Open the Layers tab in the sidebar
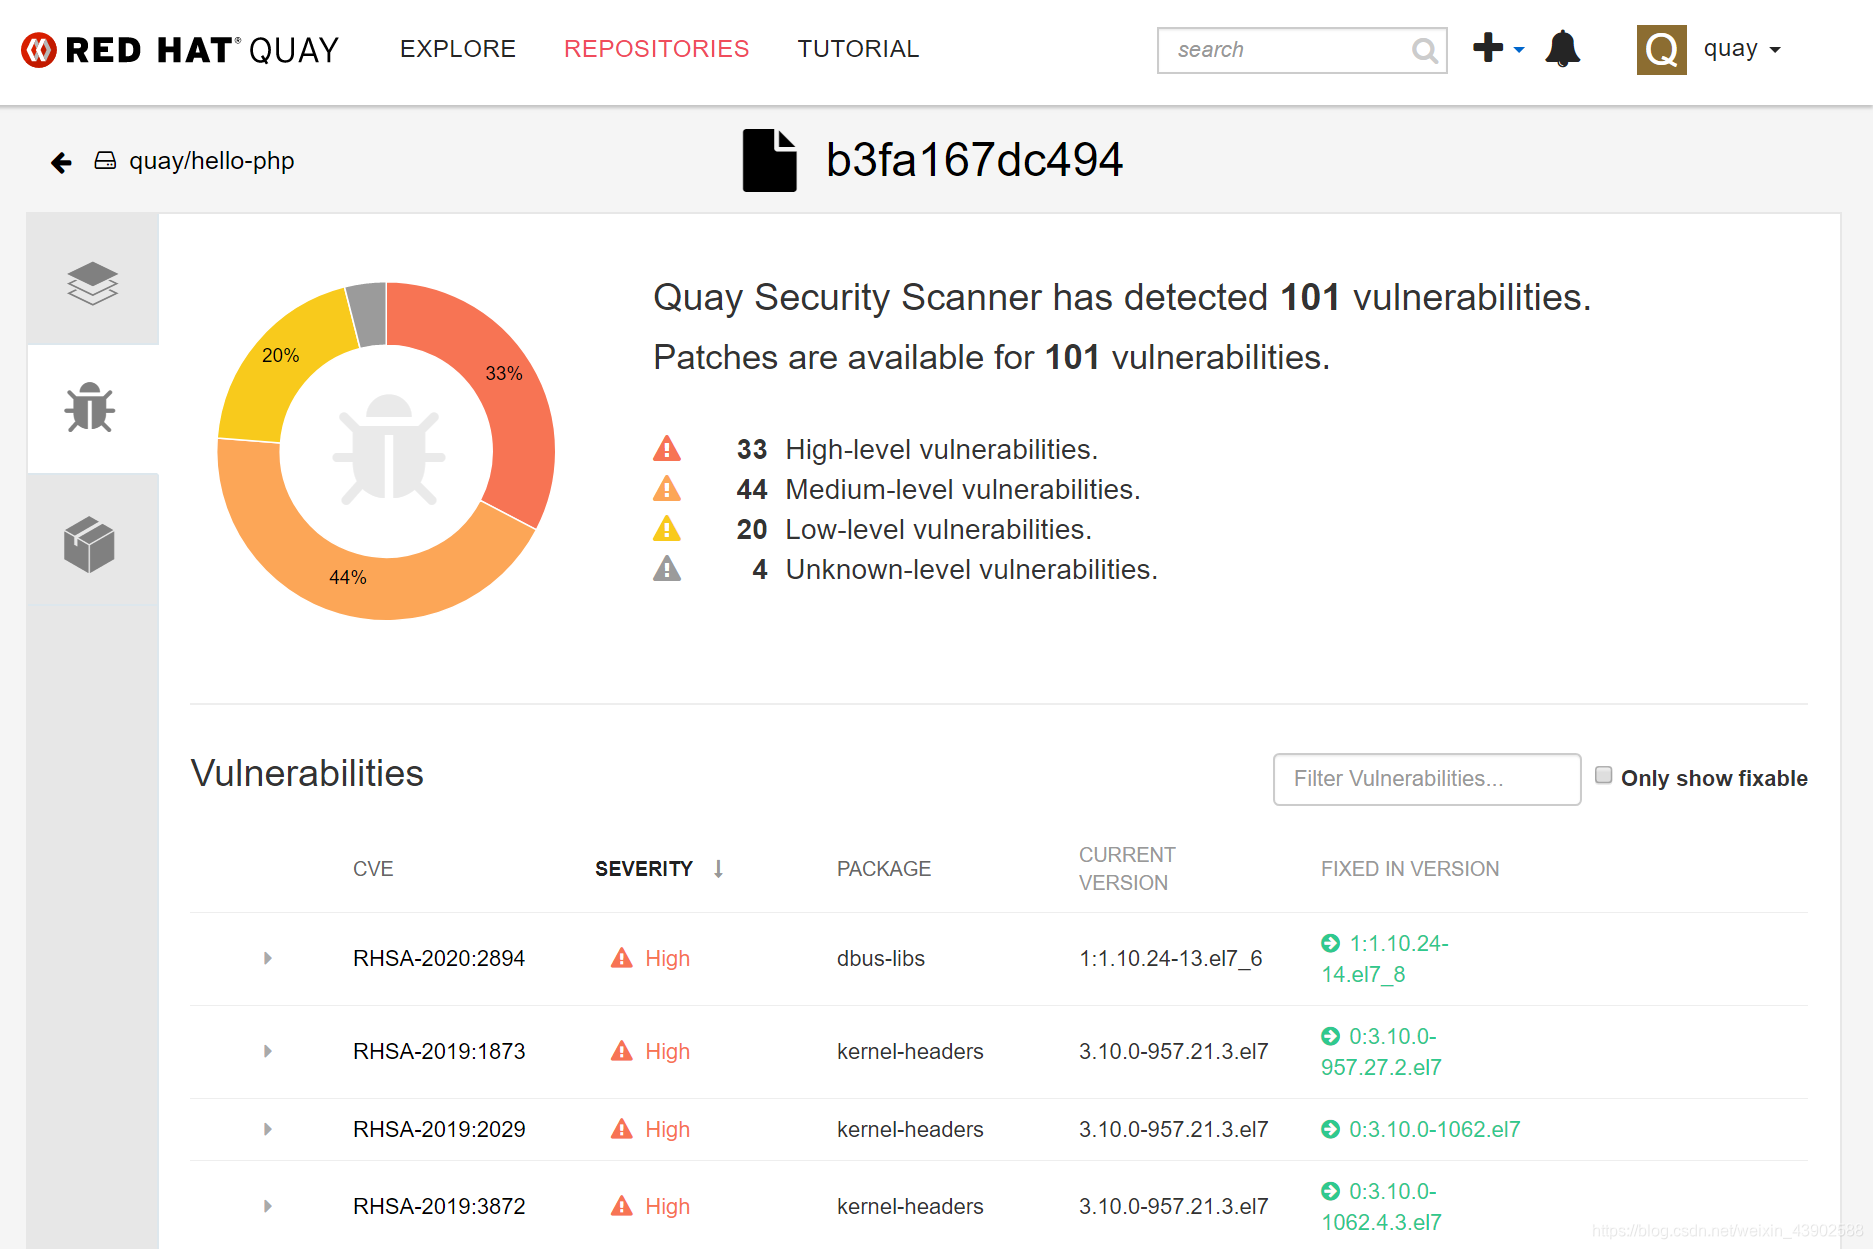Image resolution: width=1873 pixels, height=1249 pixels. coord(92,282)
